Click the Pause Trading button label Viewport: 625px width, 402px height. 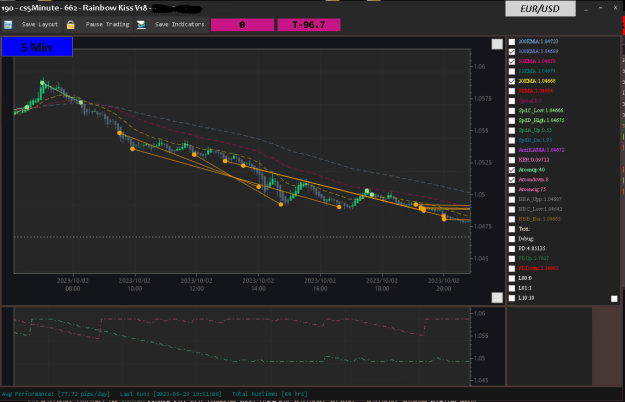click(x=107, y=25)
